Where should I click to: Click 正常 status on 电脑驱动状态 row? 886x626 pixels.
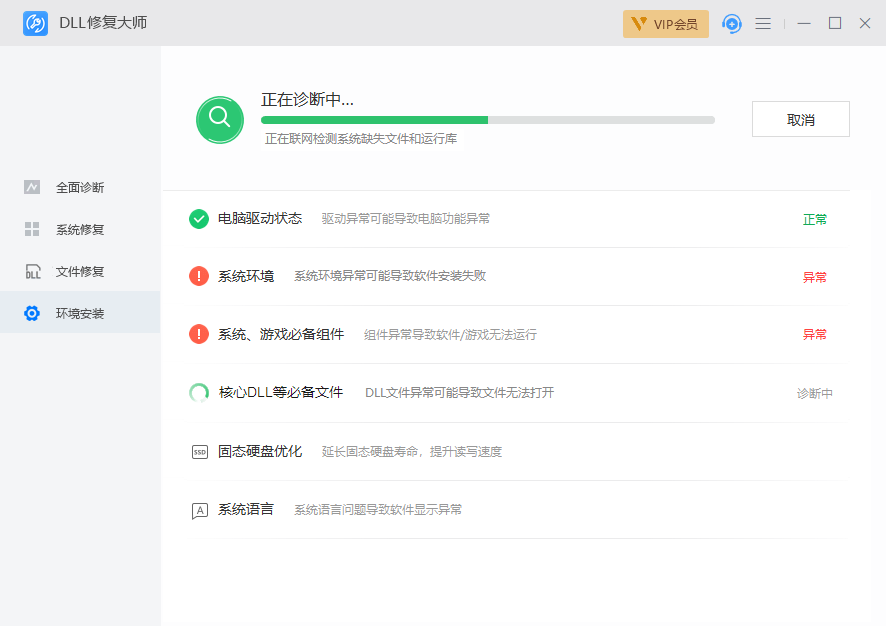[814, 219]
